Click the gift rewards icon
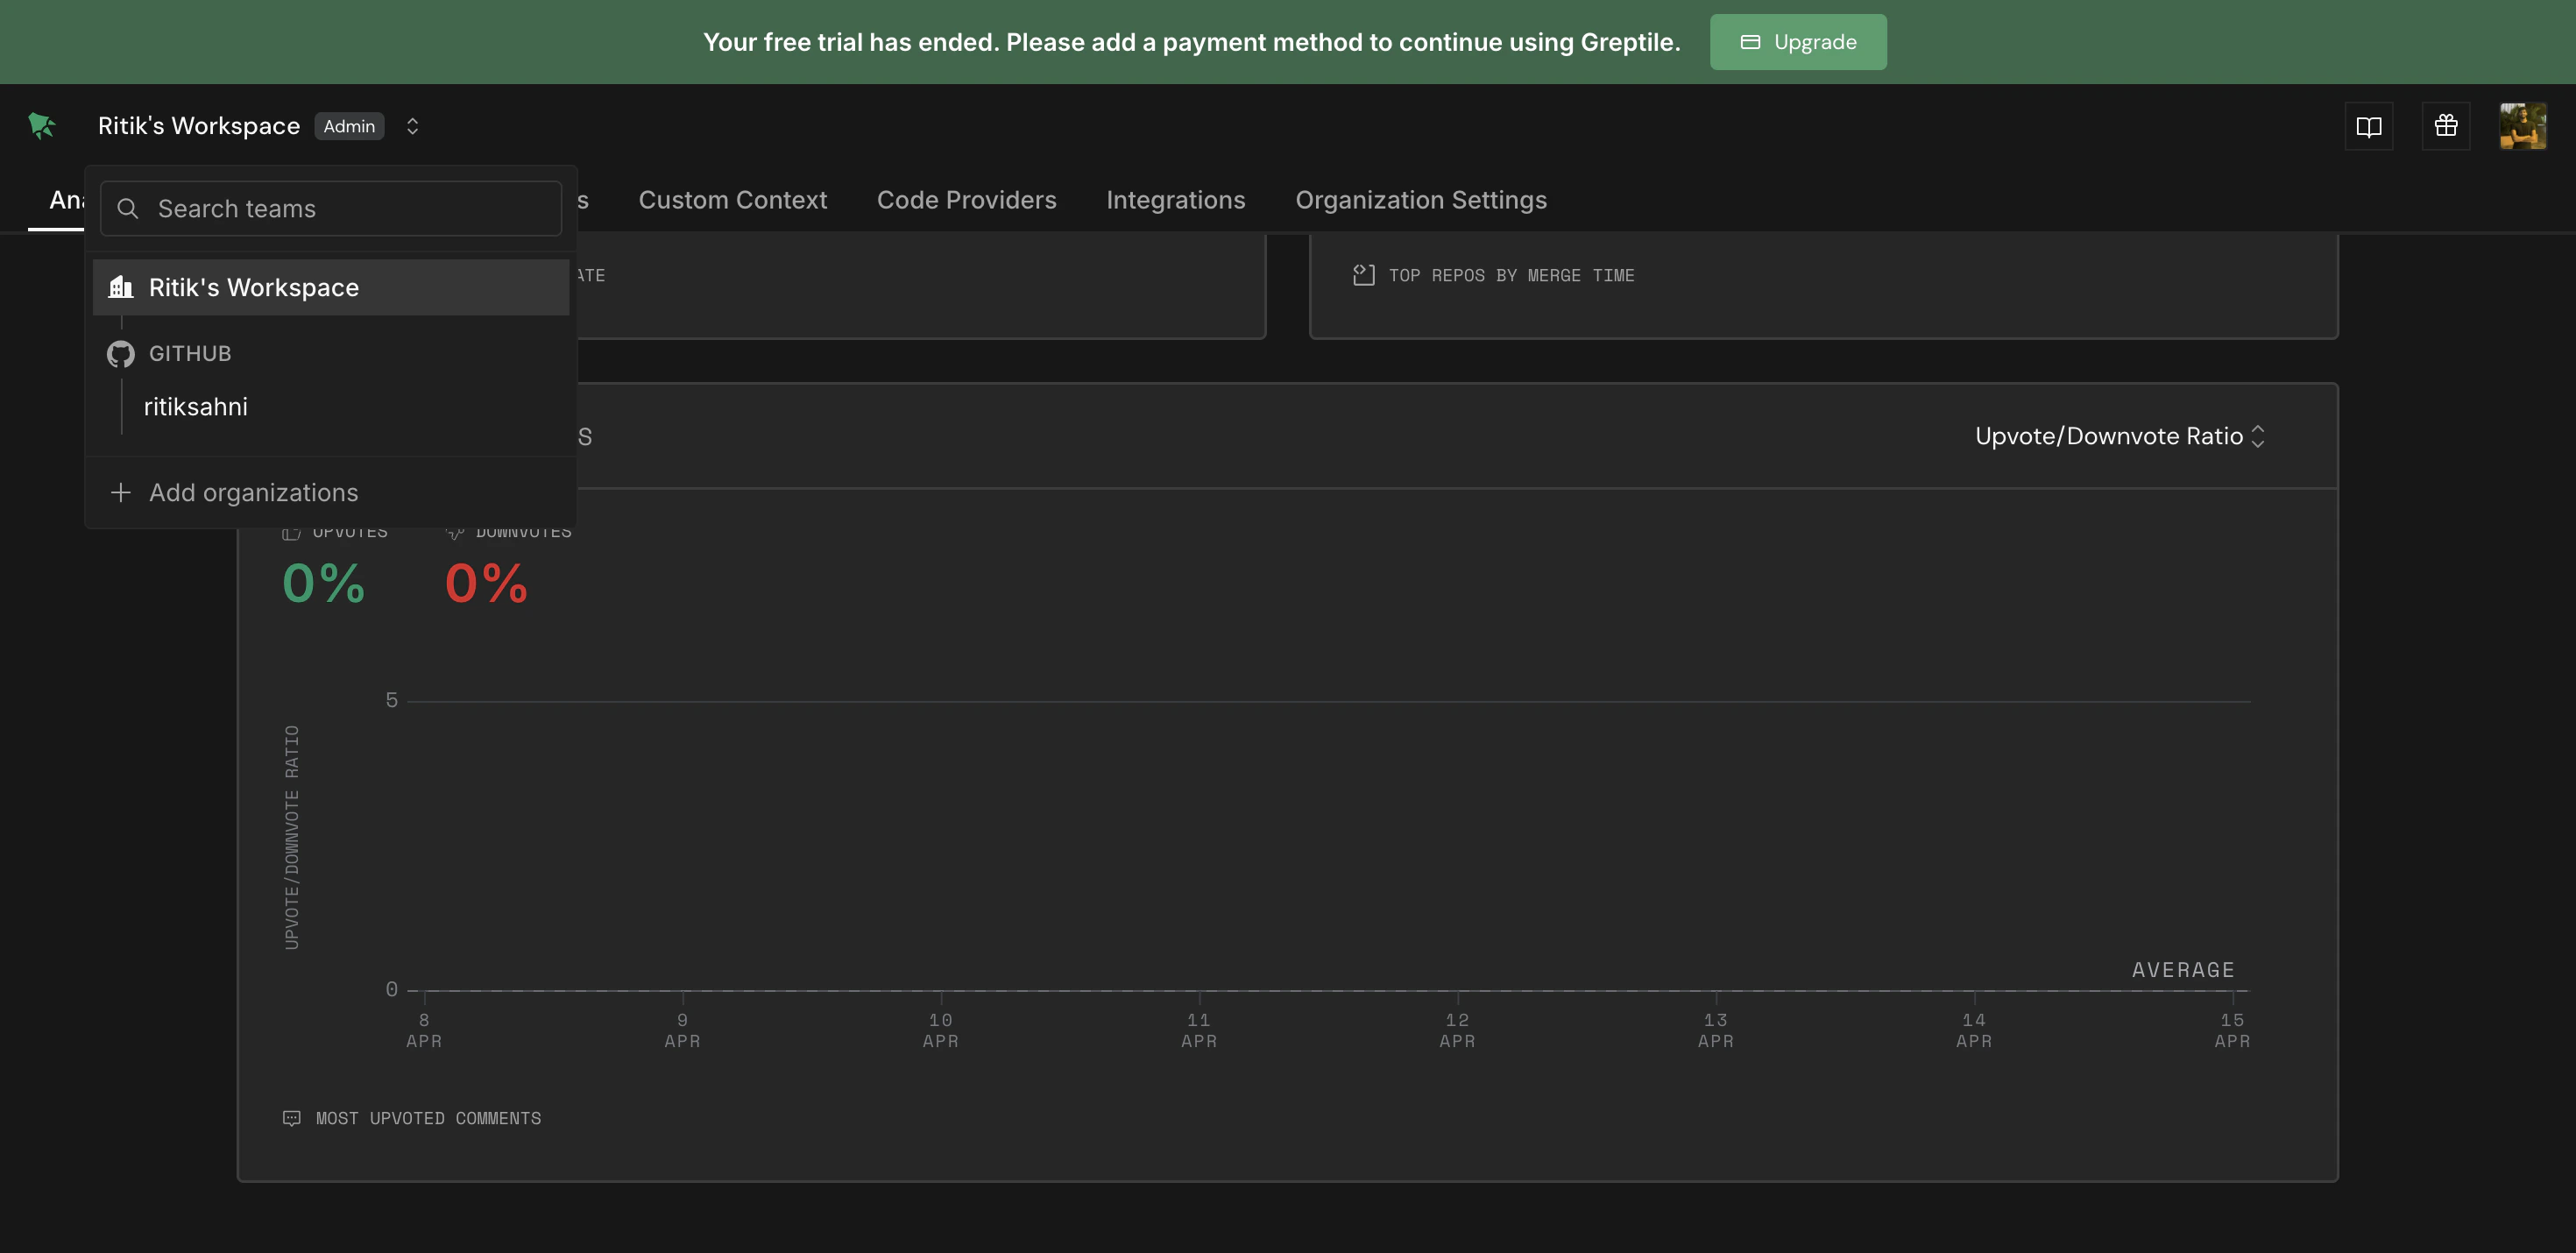Image resolution: width=2576 pixels, height=1253 pixels. coord(2445,126)
